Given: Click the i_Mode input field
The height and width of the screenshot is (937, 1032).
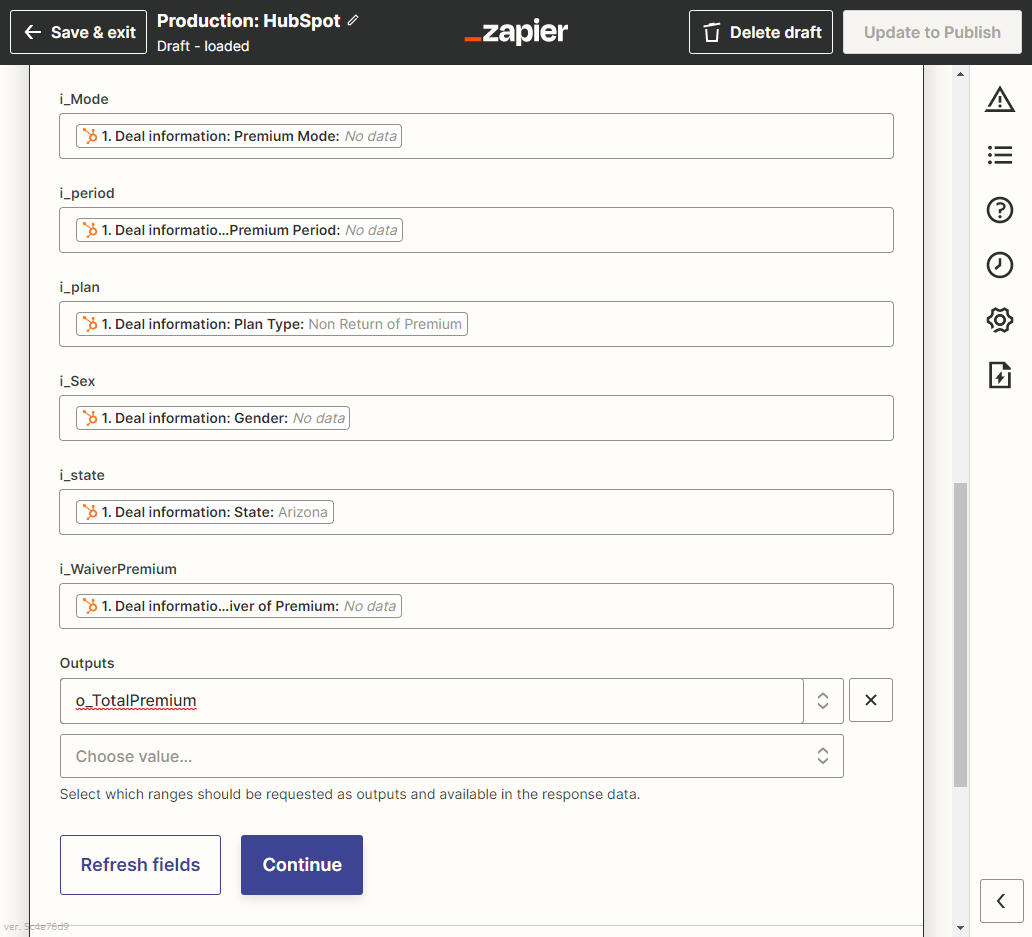Looking at the screenshot, I should click(640, 136).
